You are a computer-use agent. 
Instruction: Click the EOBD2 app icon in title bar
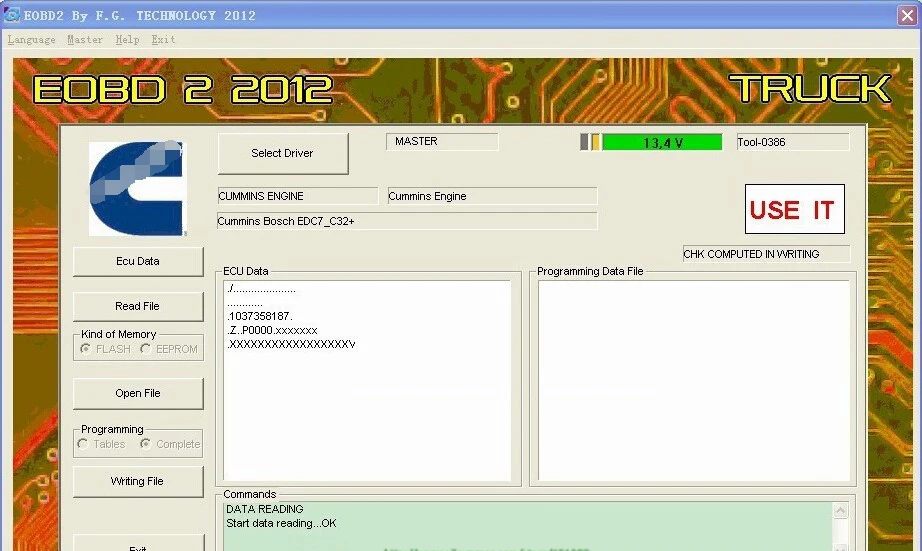point(11,15)
